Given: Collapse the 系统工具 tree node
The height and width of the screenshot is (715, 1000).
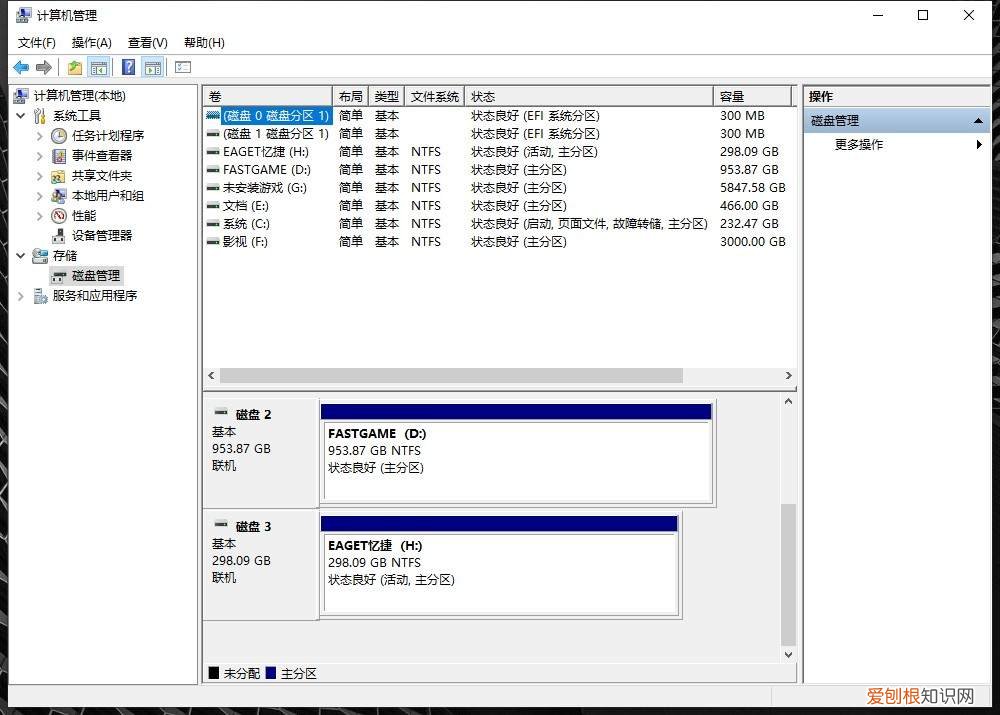Looking at the screenshot, I should pyautogui.click(x=21, y=116).
